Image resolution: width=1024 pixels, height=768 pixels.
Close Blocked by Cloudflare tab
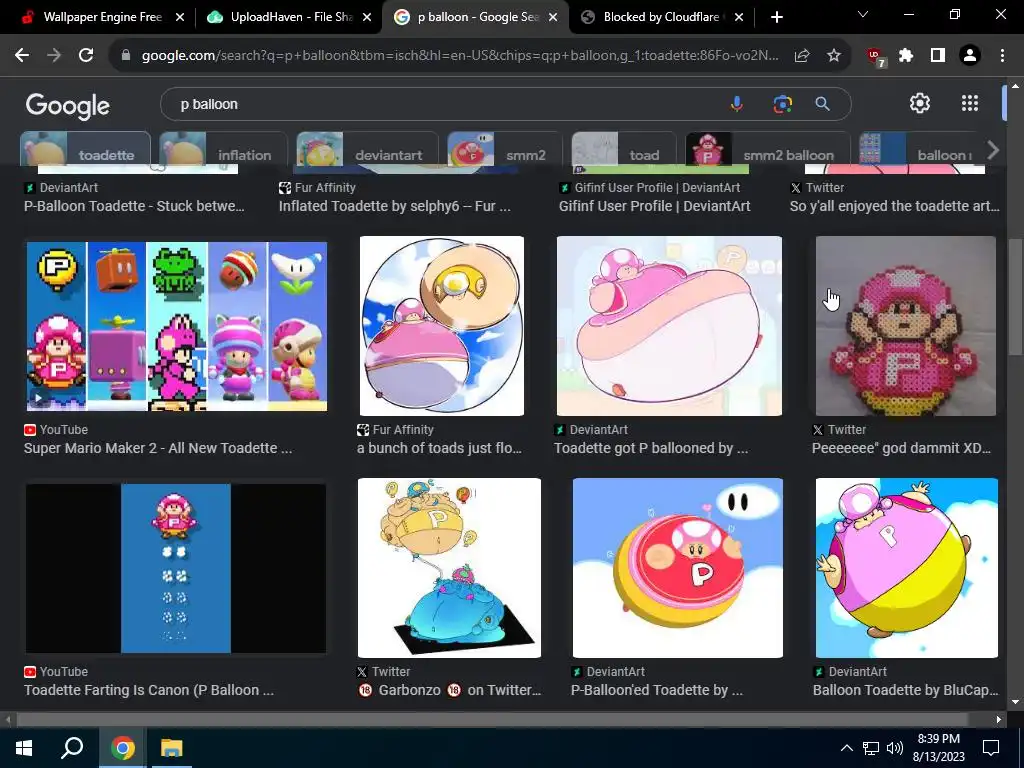point(739,18)
